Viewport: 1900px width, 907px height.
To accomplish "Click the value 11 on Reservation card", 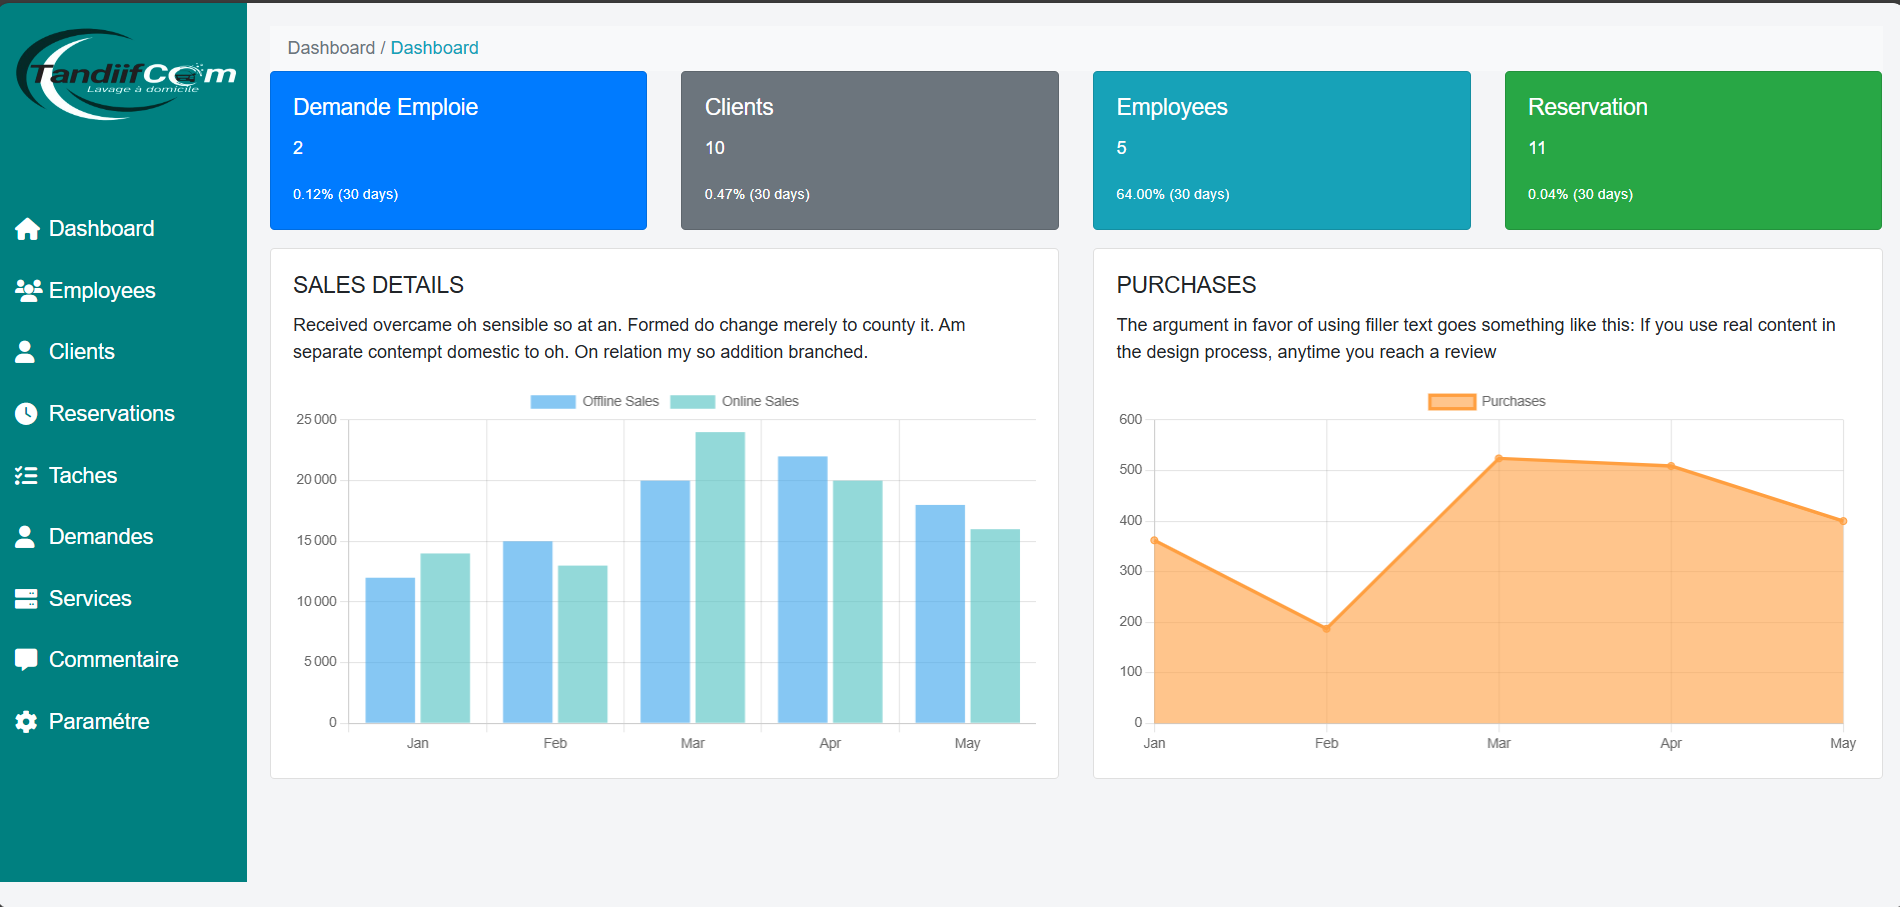I will 1537,148.
